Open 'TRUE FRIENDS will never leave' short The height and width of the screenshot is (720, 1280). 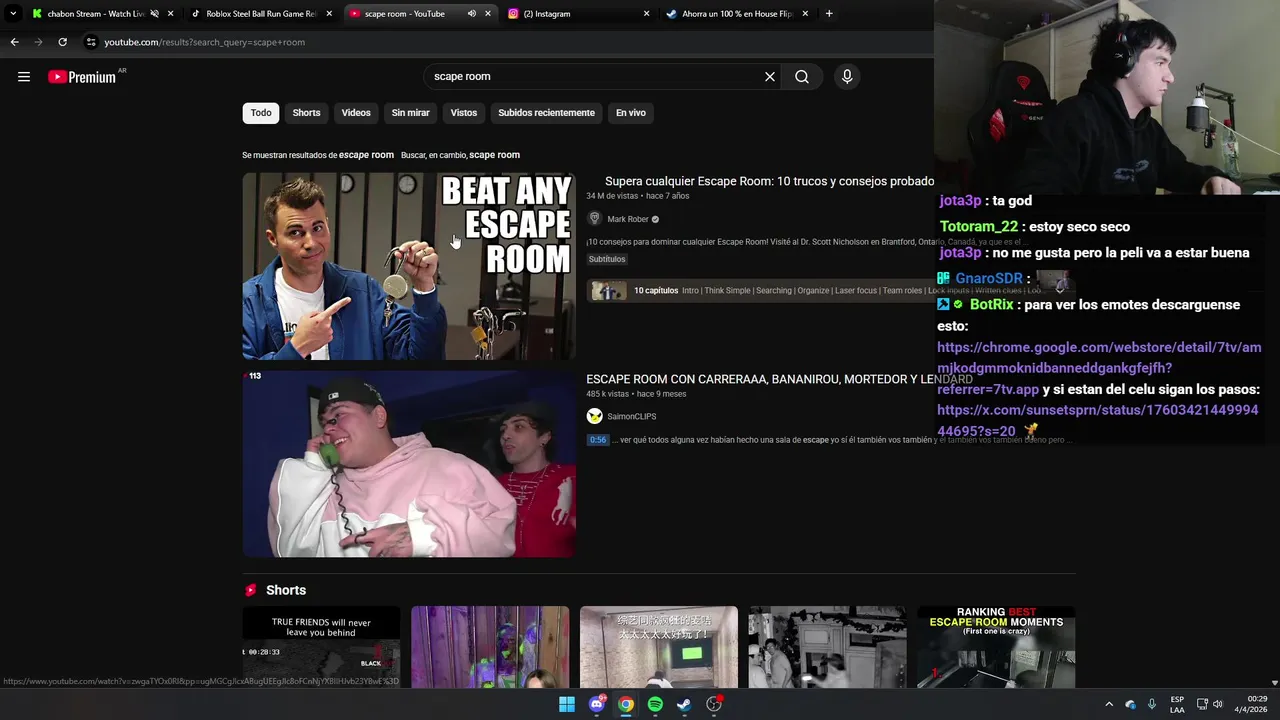[321, 647]
